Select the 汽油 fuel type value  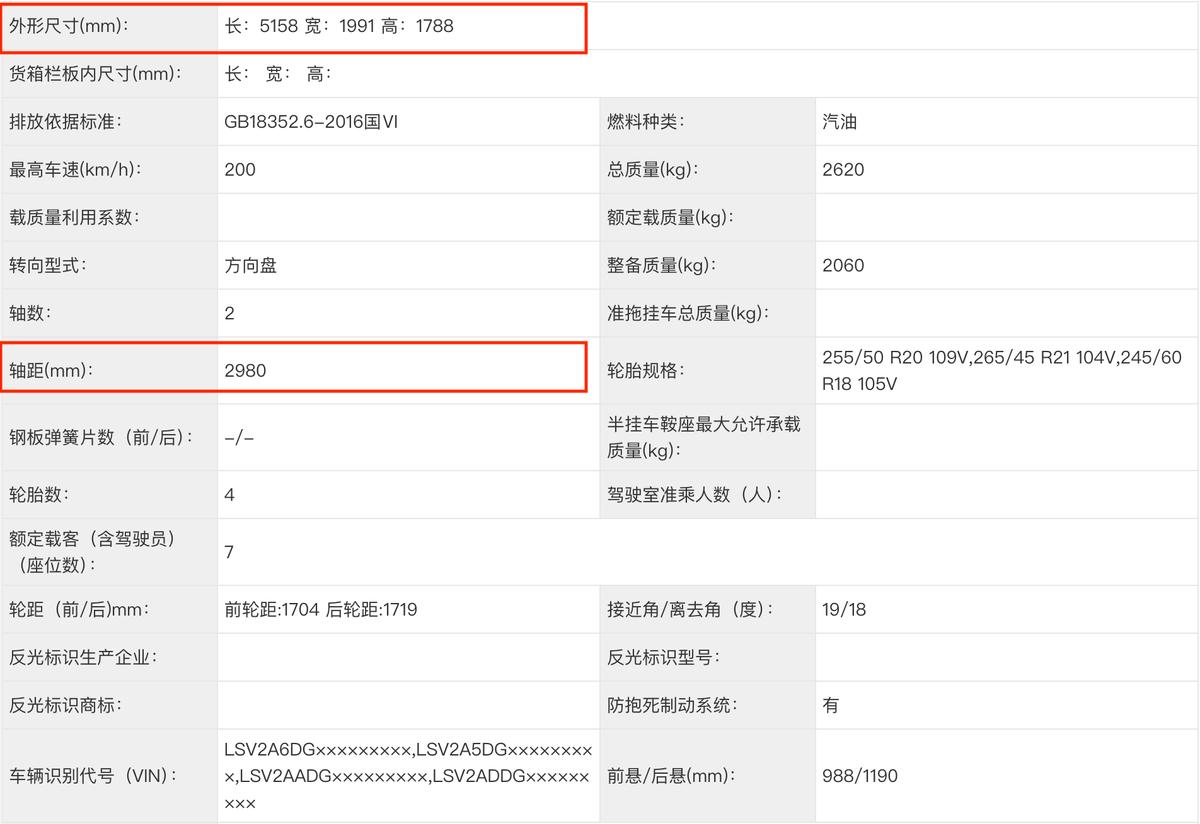[839, 123]
